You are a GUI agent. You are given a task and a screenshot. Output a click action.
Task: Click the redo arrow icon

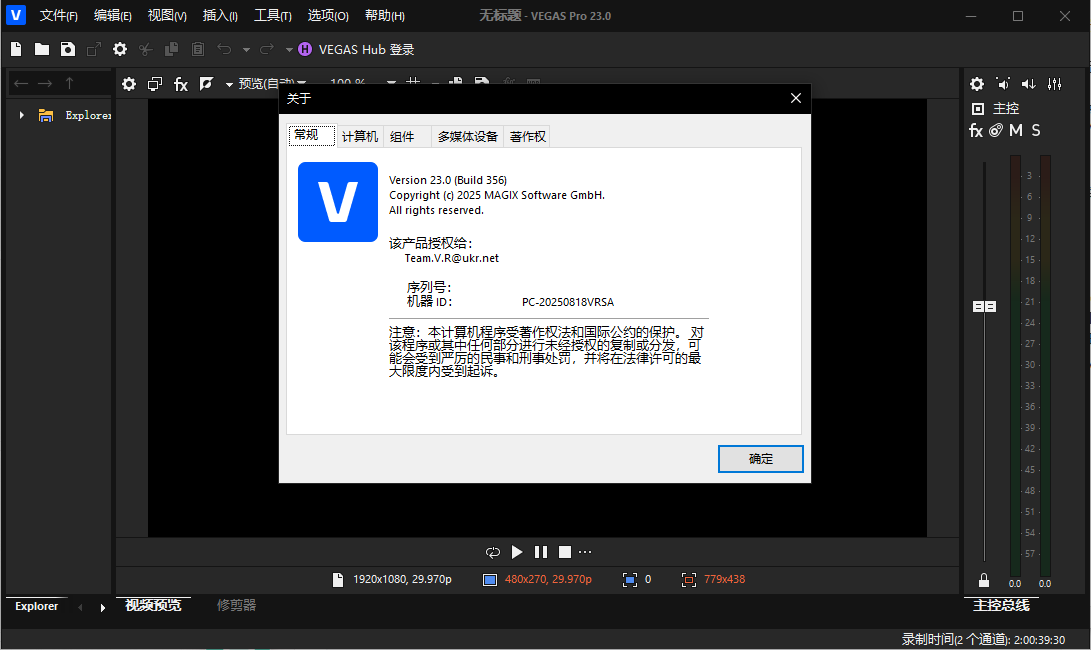266,49
